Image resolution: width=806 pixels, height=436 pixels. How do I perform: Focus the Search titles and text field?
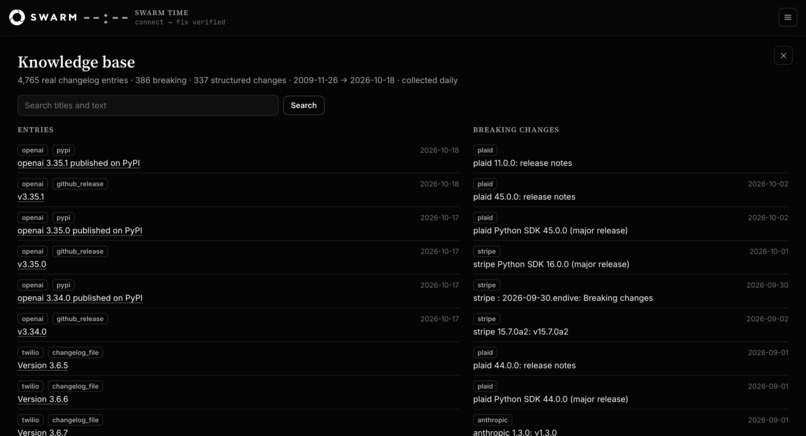coord(148,105)
